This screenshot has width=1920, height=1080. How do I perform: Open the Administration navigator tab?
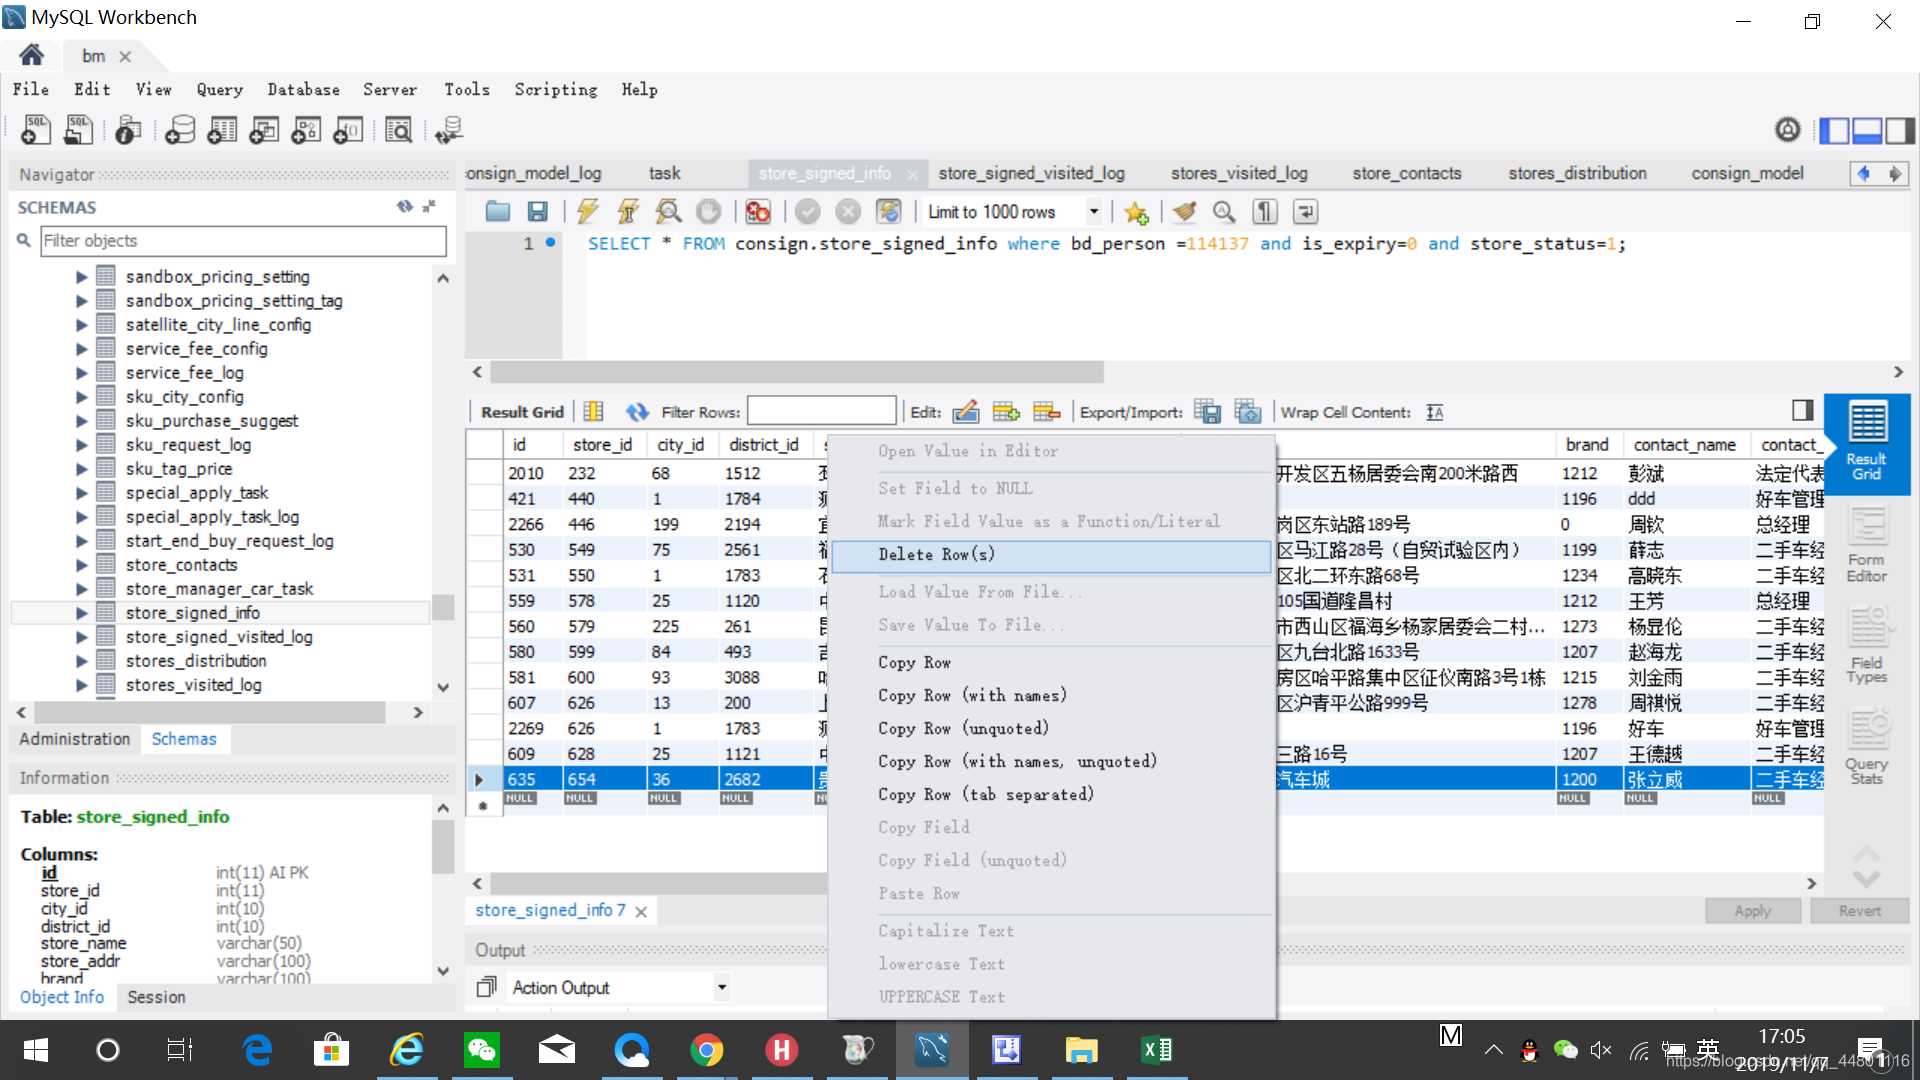click(75, 739)
